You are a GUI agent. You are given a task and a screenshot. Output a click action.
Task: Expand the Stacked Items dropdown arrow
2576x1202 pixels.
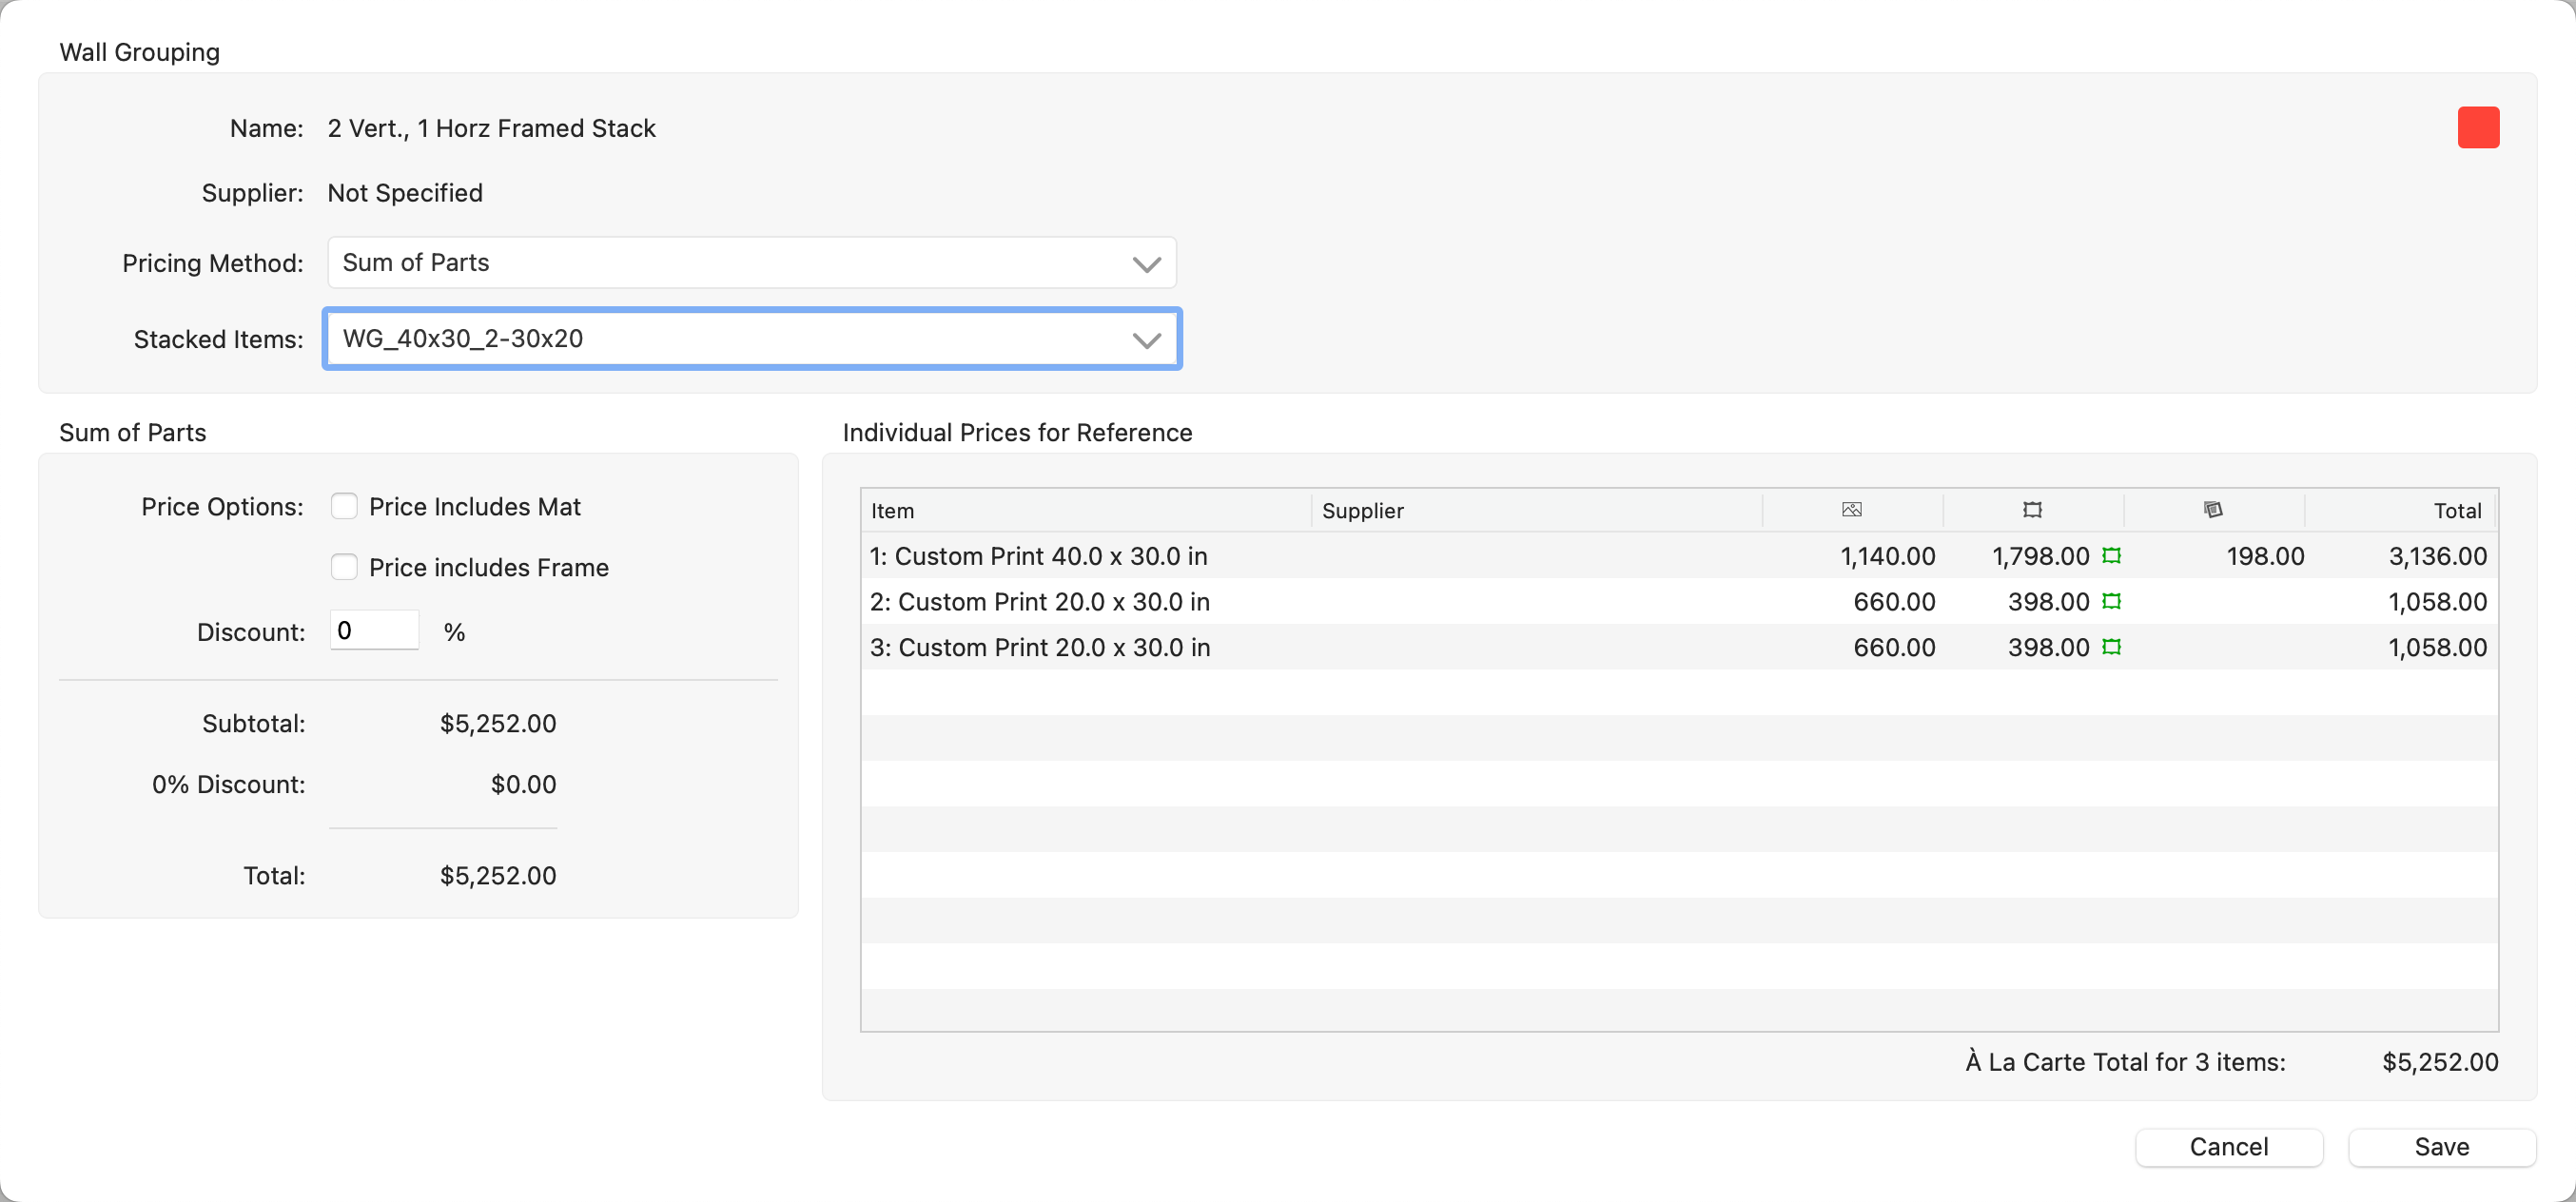[x=1146, y=340]
